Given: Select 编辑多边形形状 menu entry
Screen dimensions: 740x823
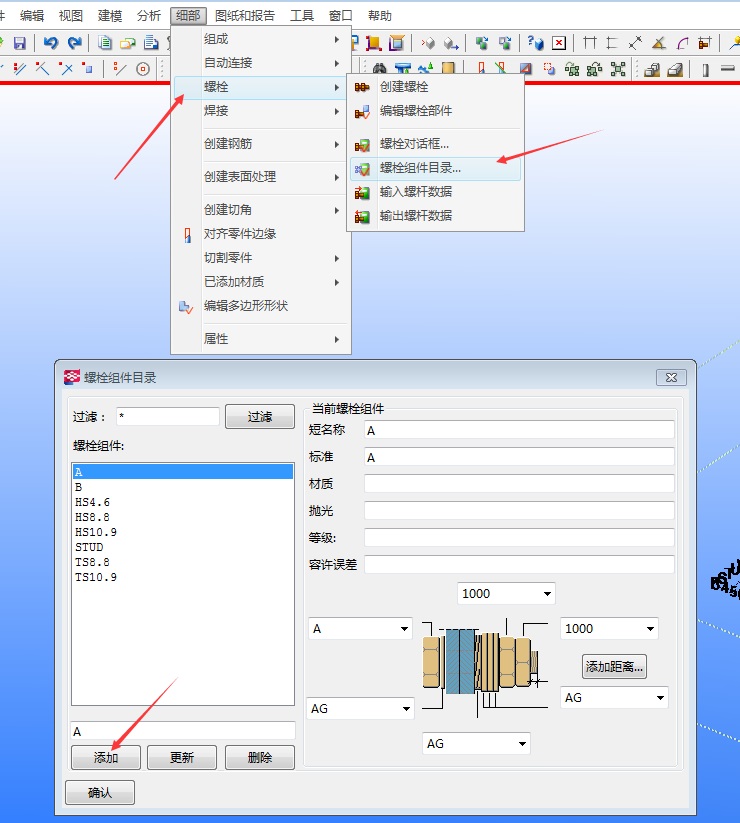Looking at the screenshot, I should 260,306.
